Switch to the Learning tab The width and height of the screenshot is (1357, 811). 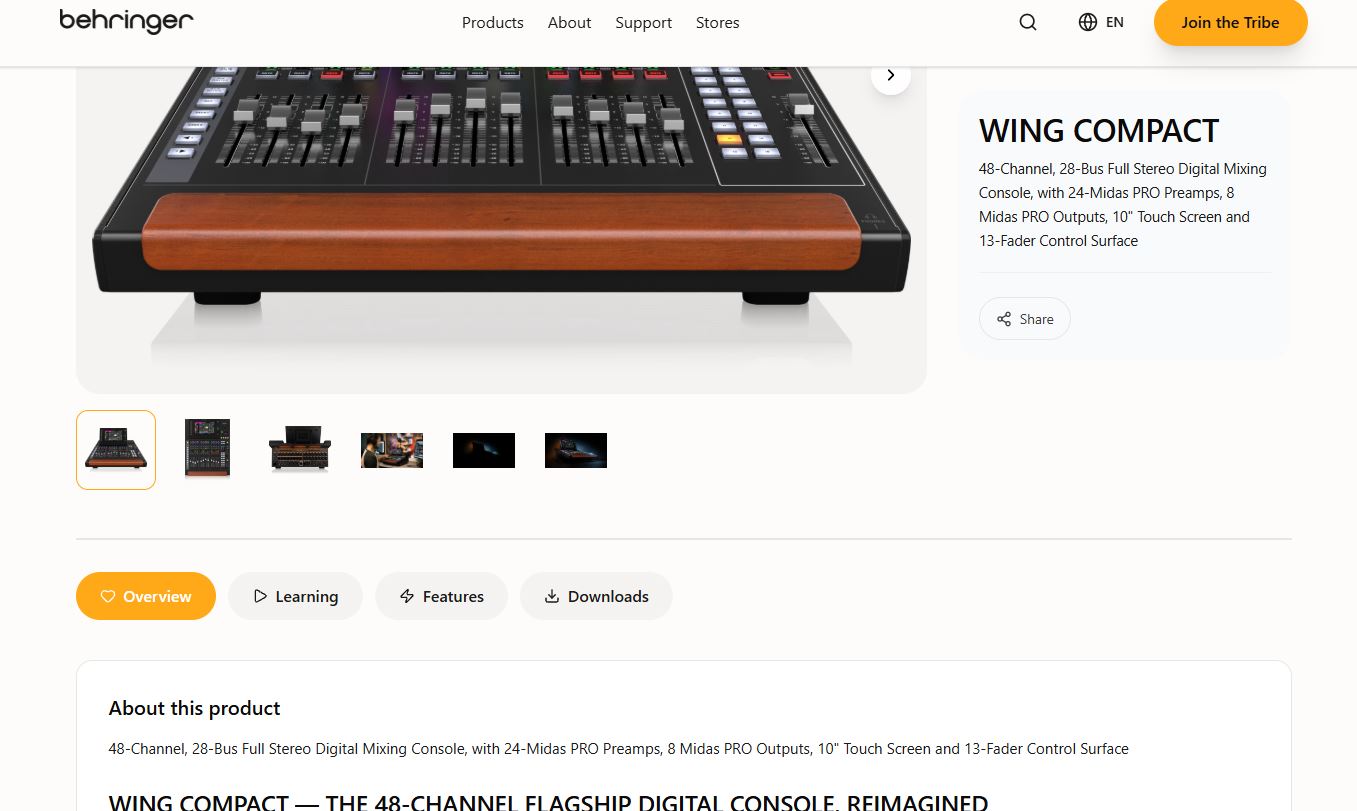[295, 596]
